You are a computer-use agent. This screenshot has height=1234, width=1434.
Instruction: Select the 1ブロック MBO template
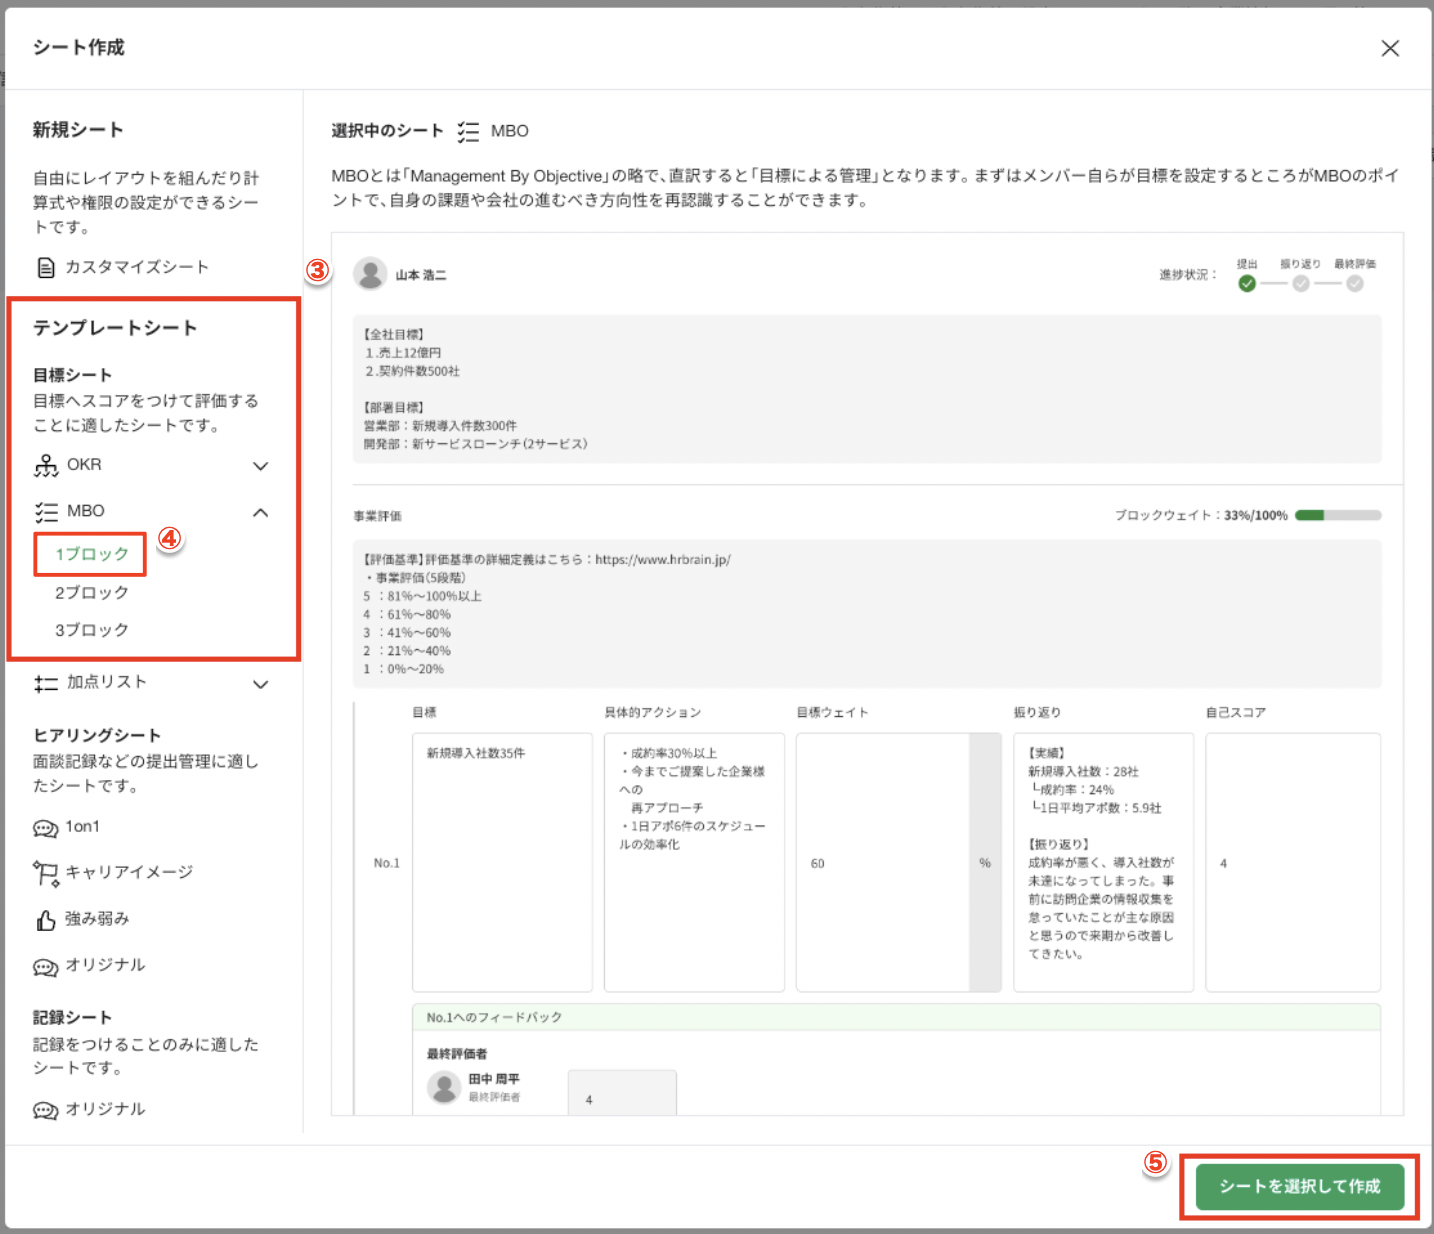click(x=91, y=554)
